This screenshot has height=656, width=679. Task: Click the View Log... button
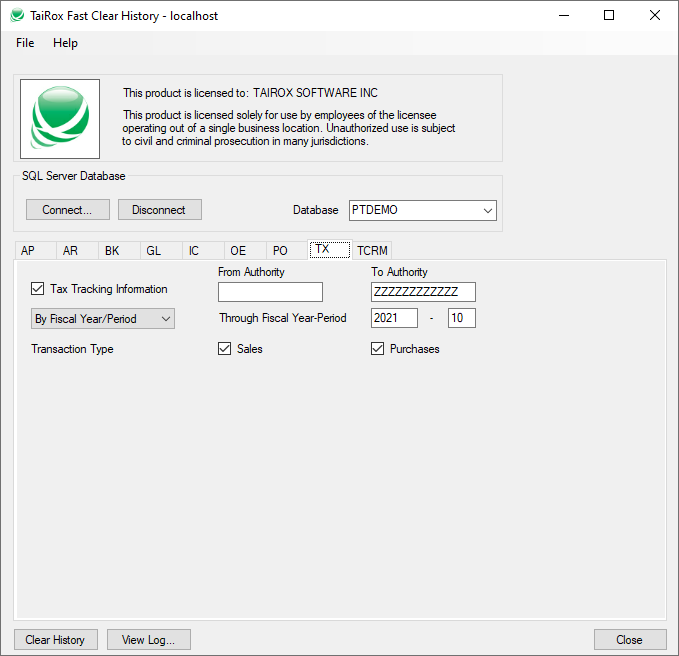[149, 640]
